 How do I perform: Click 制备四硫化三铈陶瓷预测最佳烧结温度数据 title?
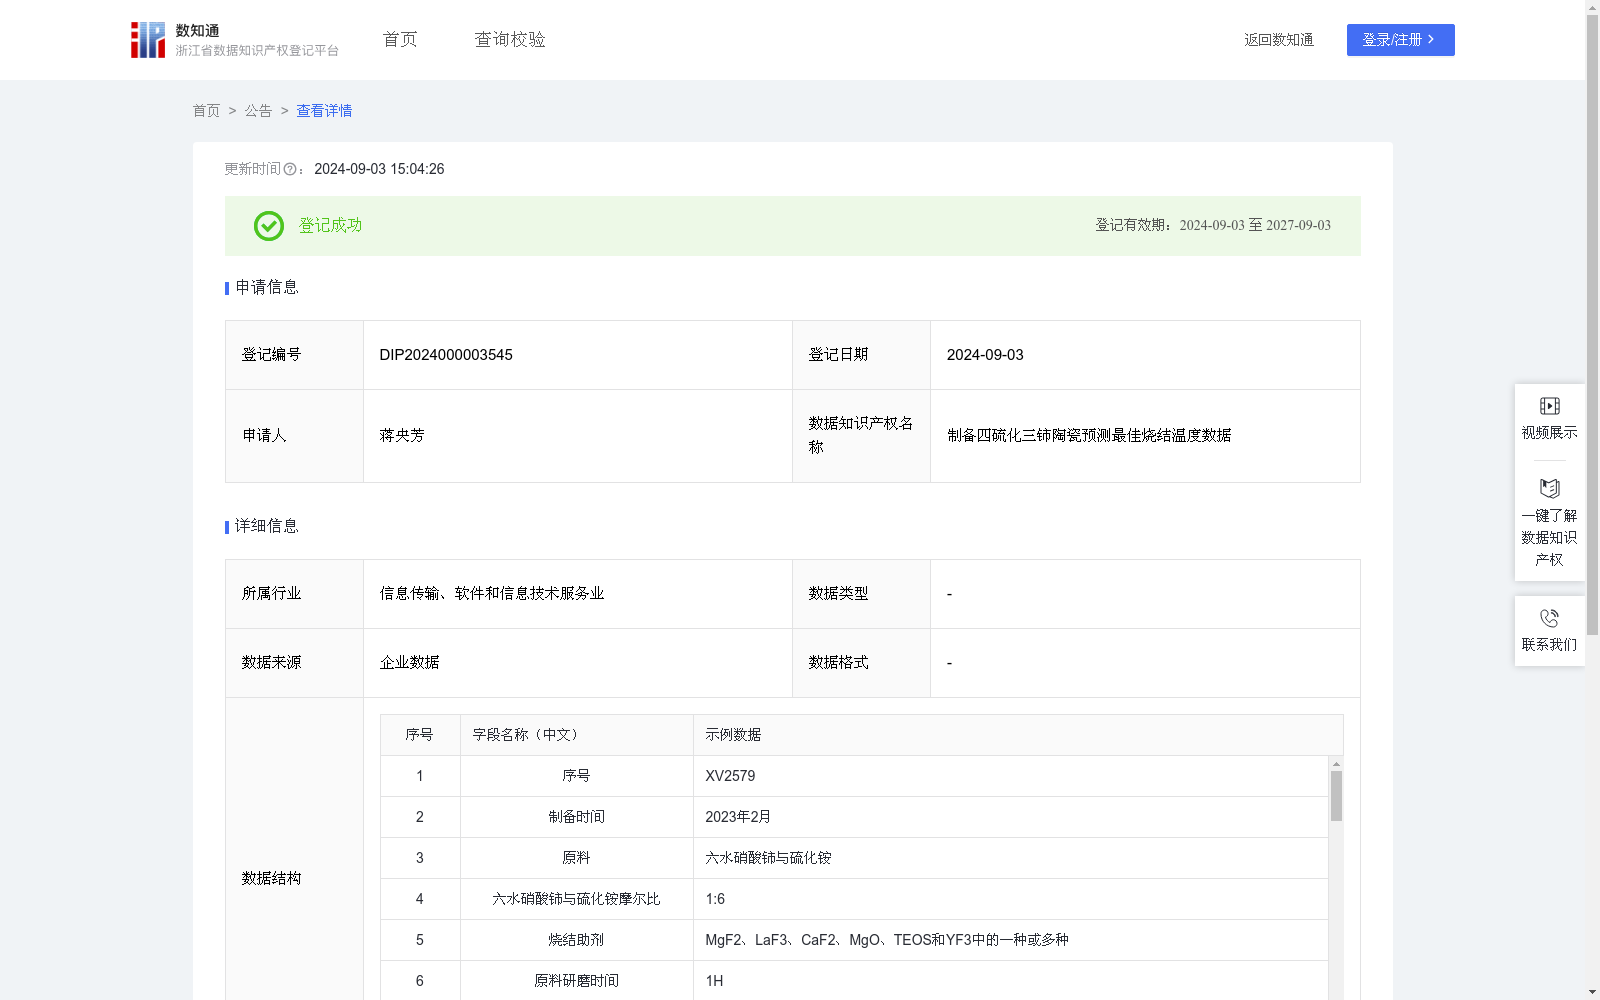coord(1089,436)
